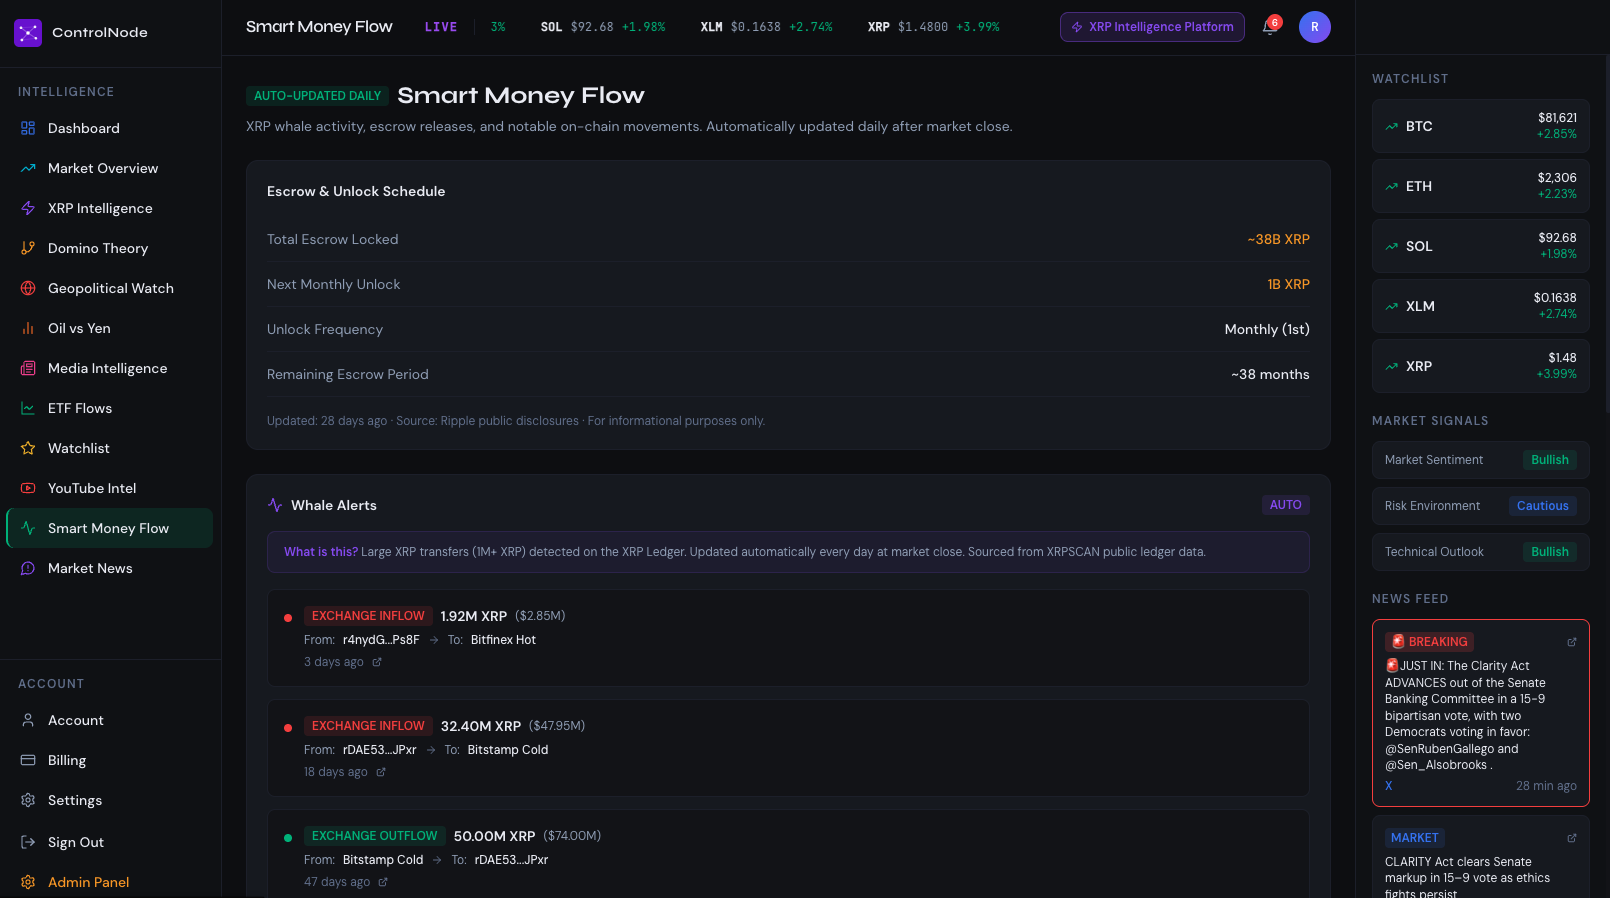Click the 1B XRP unlock value
The image size is (1610, 898).
point(1288,284)
